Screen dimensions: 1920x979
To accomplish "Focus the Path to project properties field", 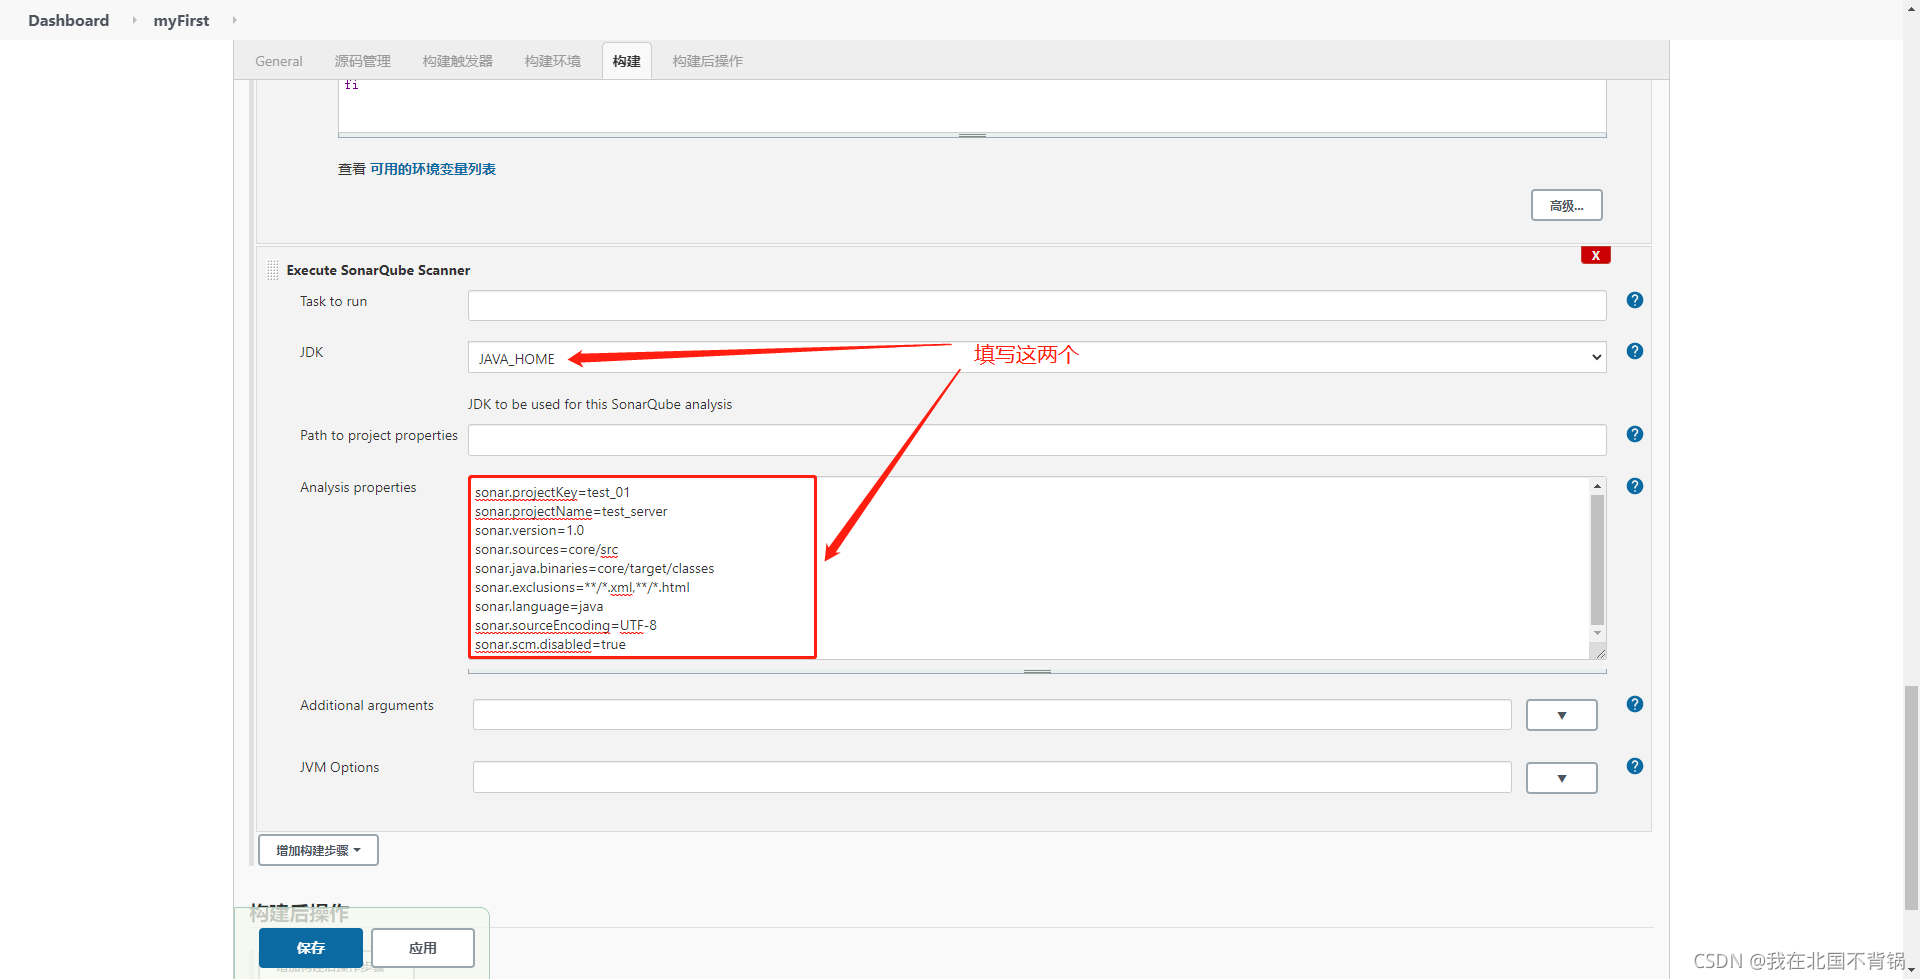I will tap(1037, 440).
